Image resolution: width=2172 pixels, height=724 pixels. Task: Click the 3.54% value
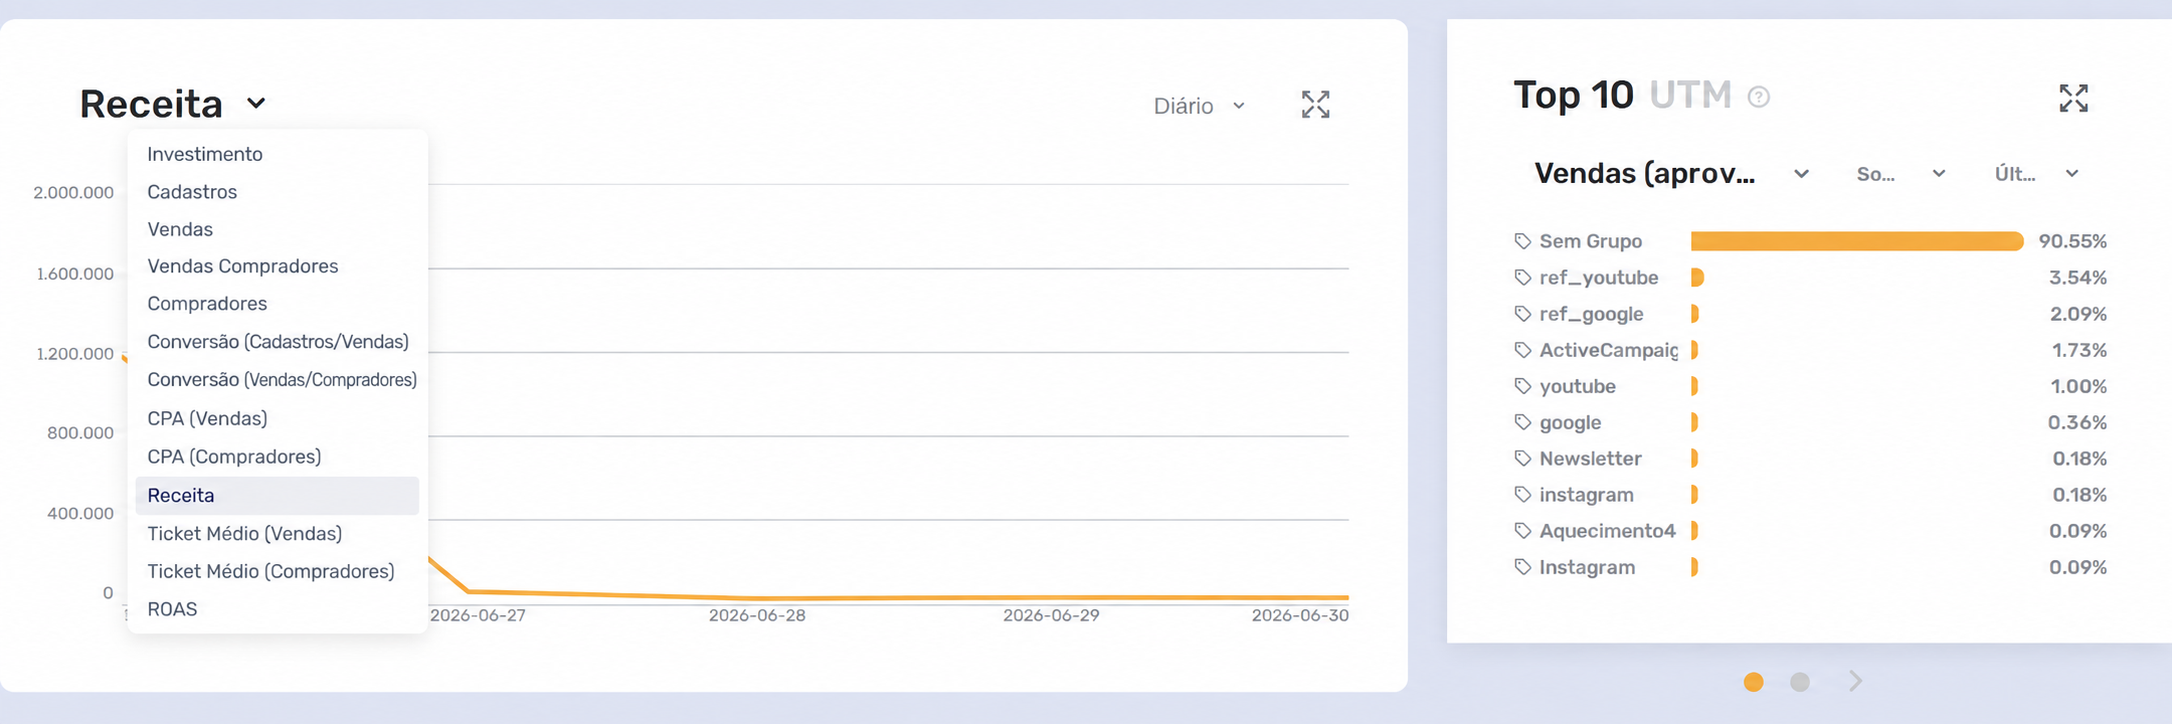coord(2077,277)
